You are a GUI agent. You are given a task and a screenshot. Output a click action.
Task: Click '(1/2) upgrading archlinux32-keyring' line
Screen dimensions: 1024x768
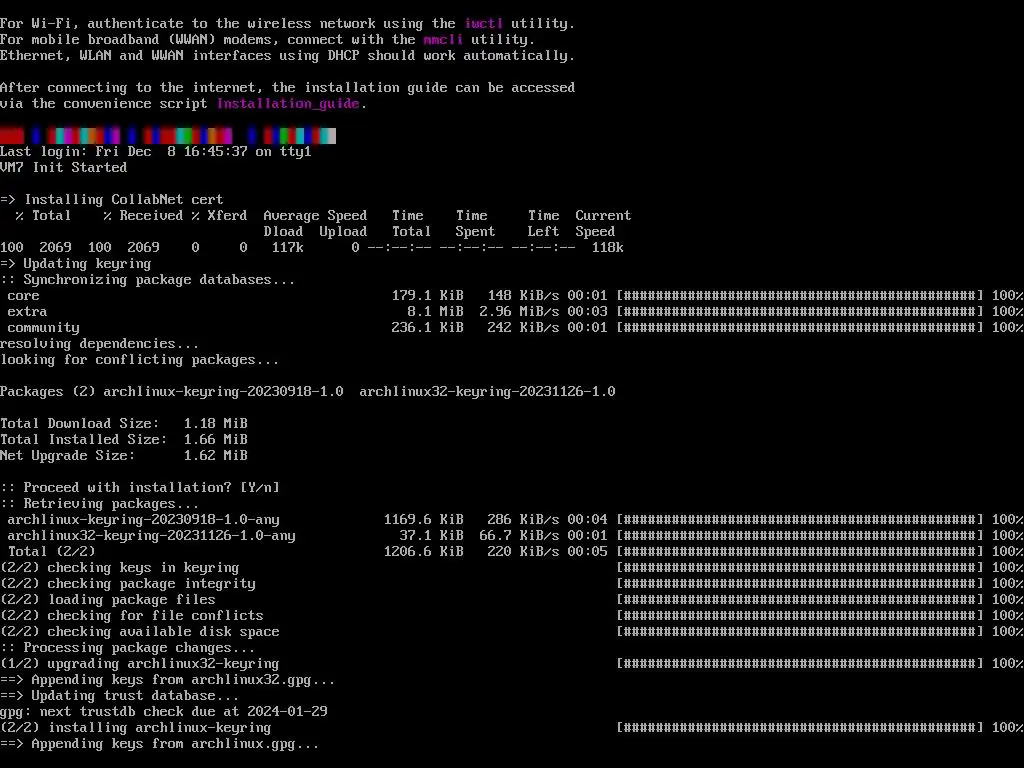(x=140, y=664)
